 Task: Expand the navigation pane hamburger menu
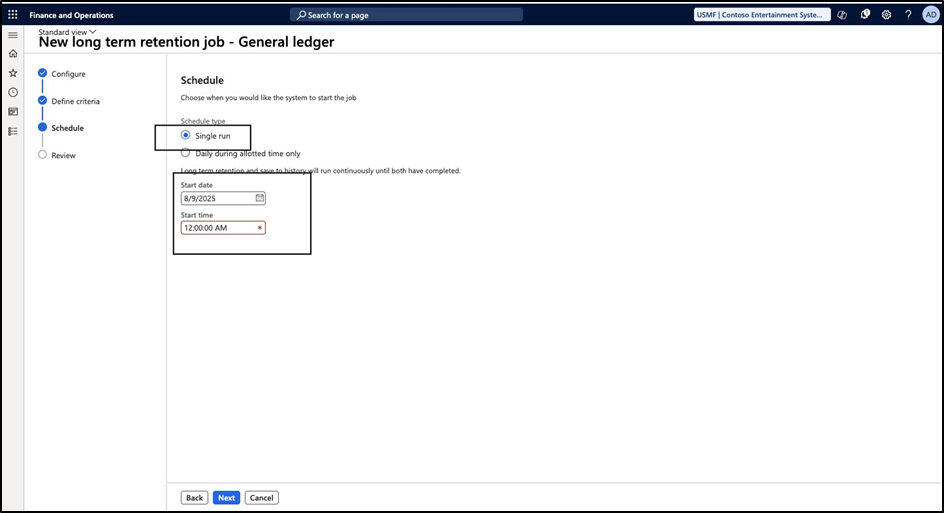pos(13,35)
